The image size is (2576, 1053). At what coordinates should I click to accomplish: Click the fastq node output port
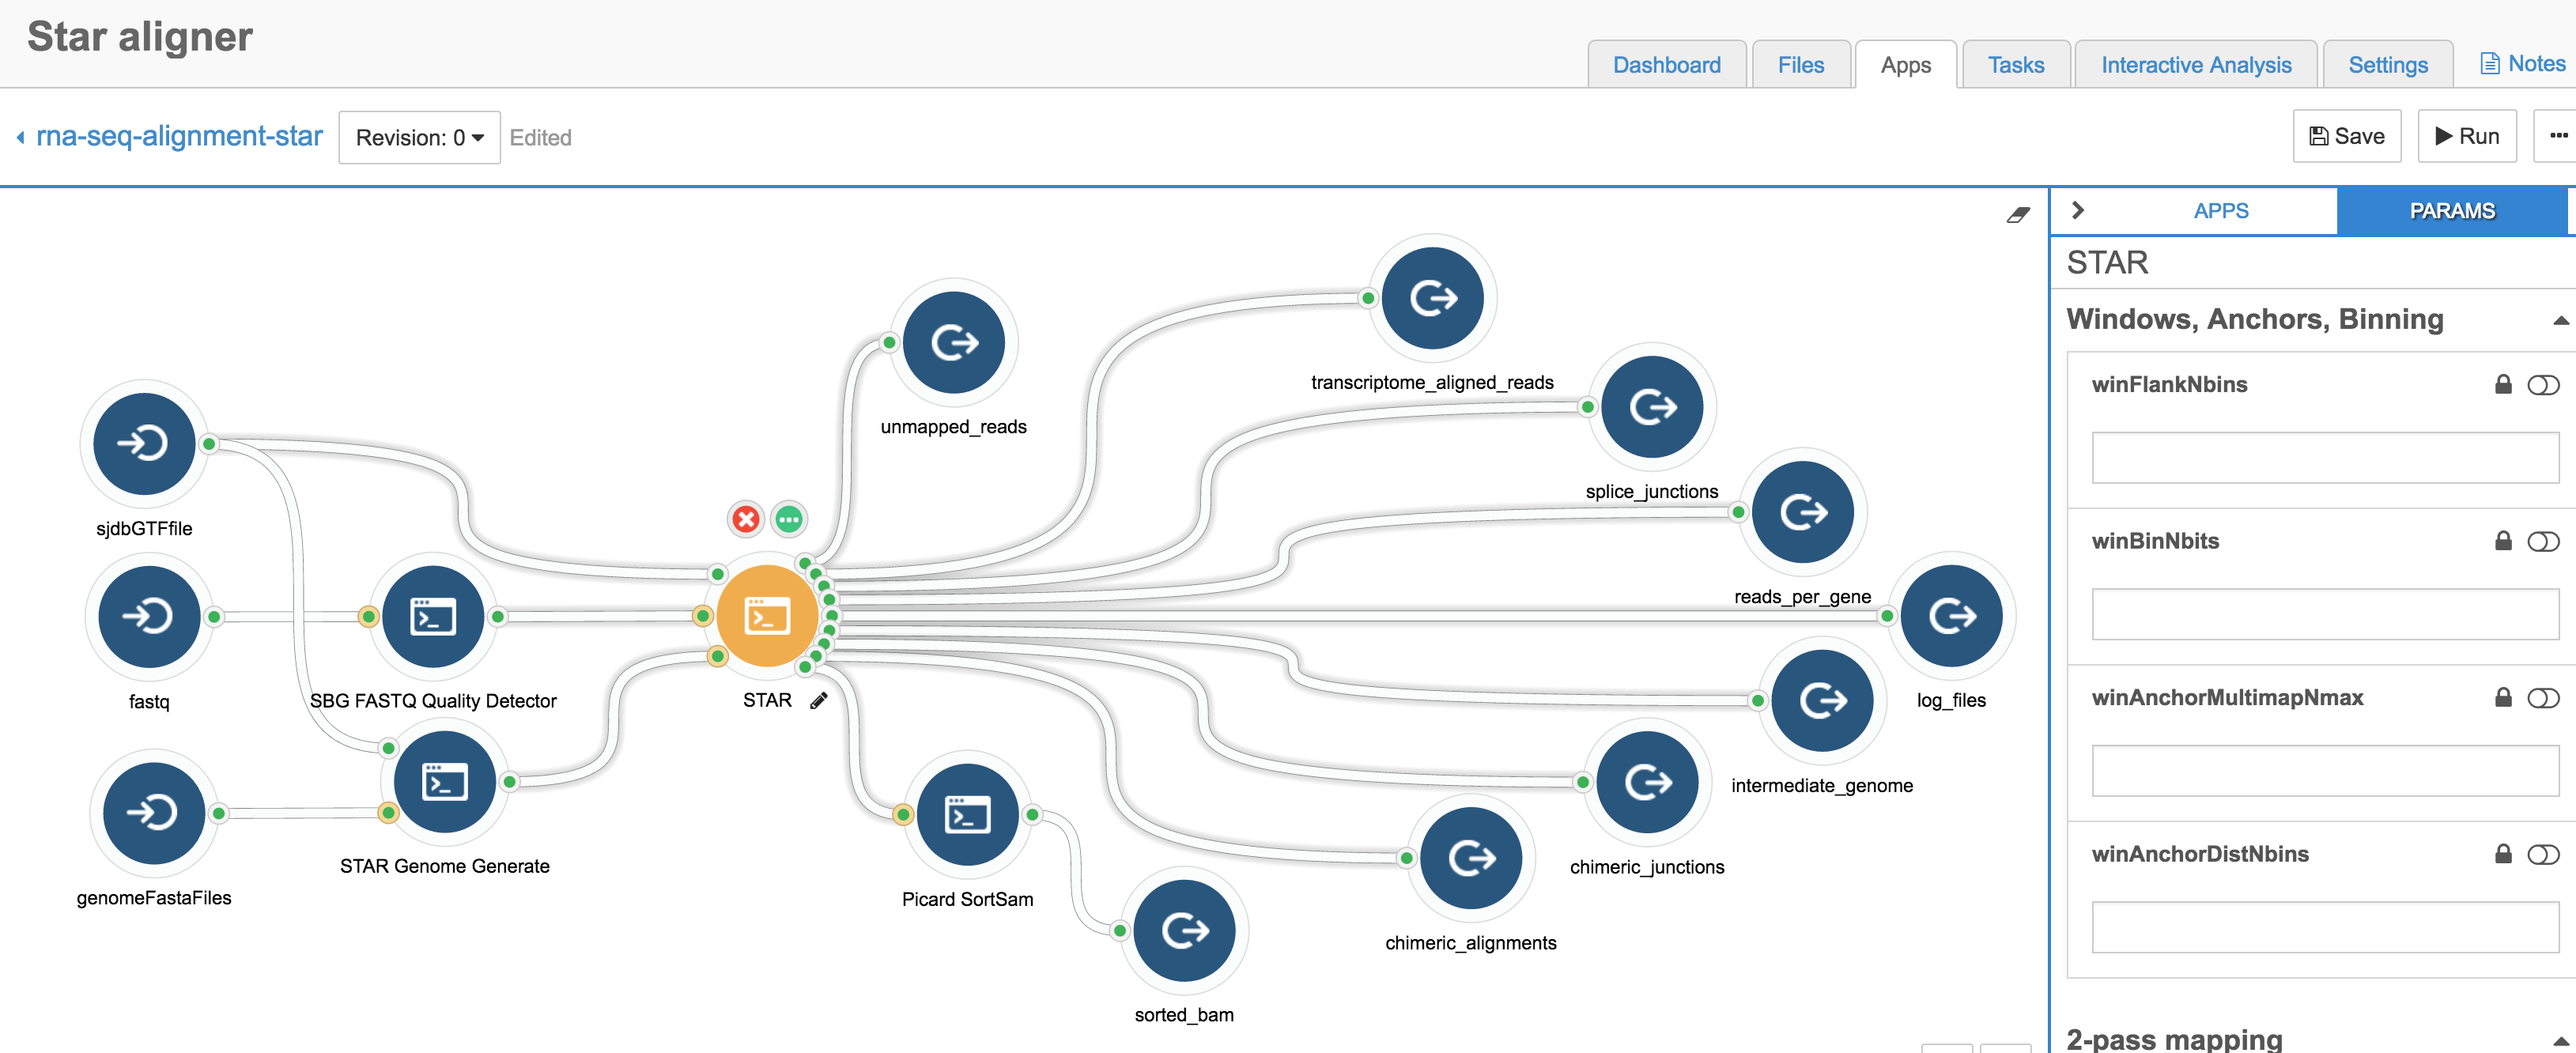(214, 617)
